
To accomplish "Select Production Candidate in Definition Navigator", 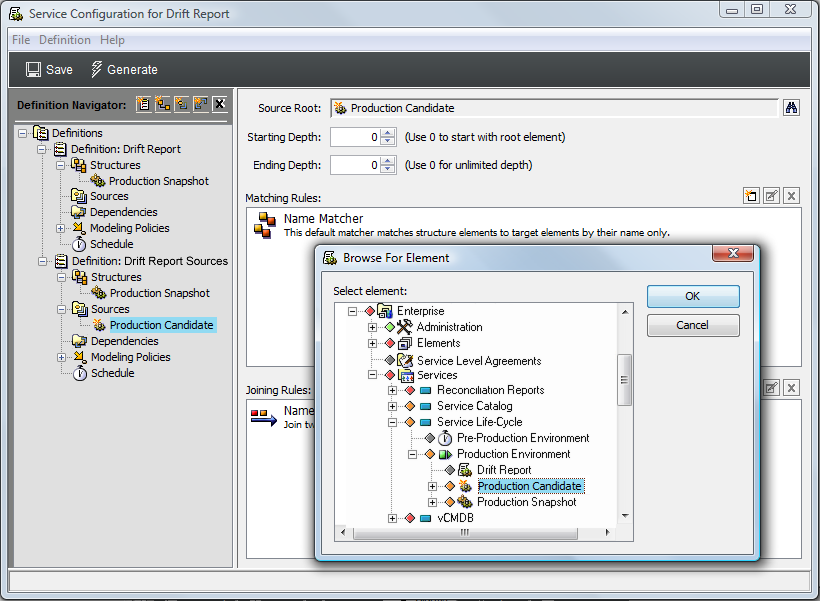I will [x=162, y=325].
